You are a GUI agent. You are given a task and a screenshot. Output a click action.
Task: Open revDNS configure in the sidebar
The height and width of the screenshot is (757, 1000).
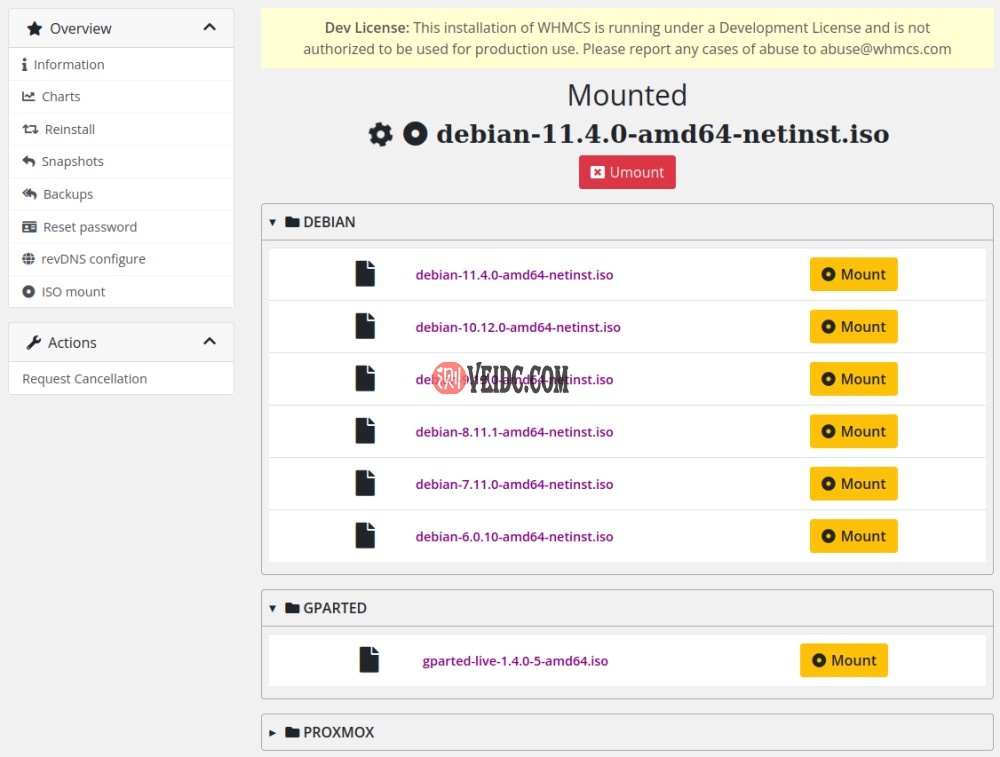click(x=121, y=259)
